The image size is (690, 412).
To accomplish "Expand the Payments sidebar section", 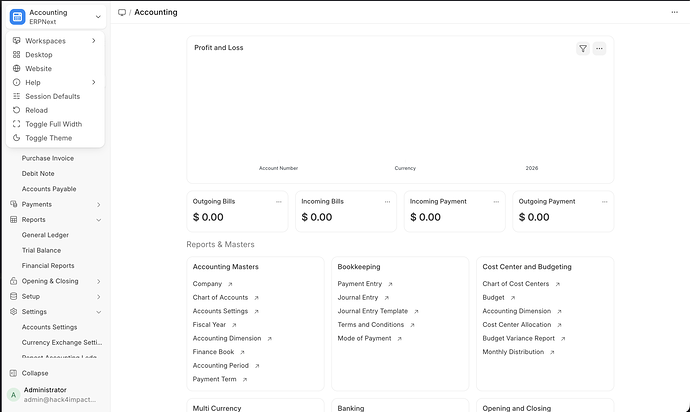I will click(x=98, y=204).
